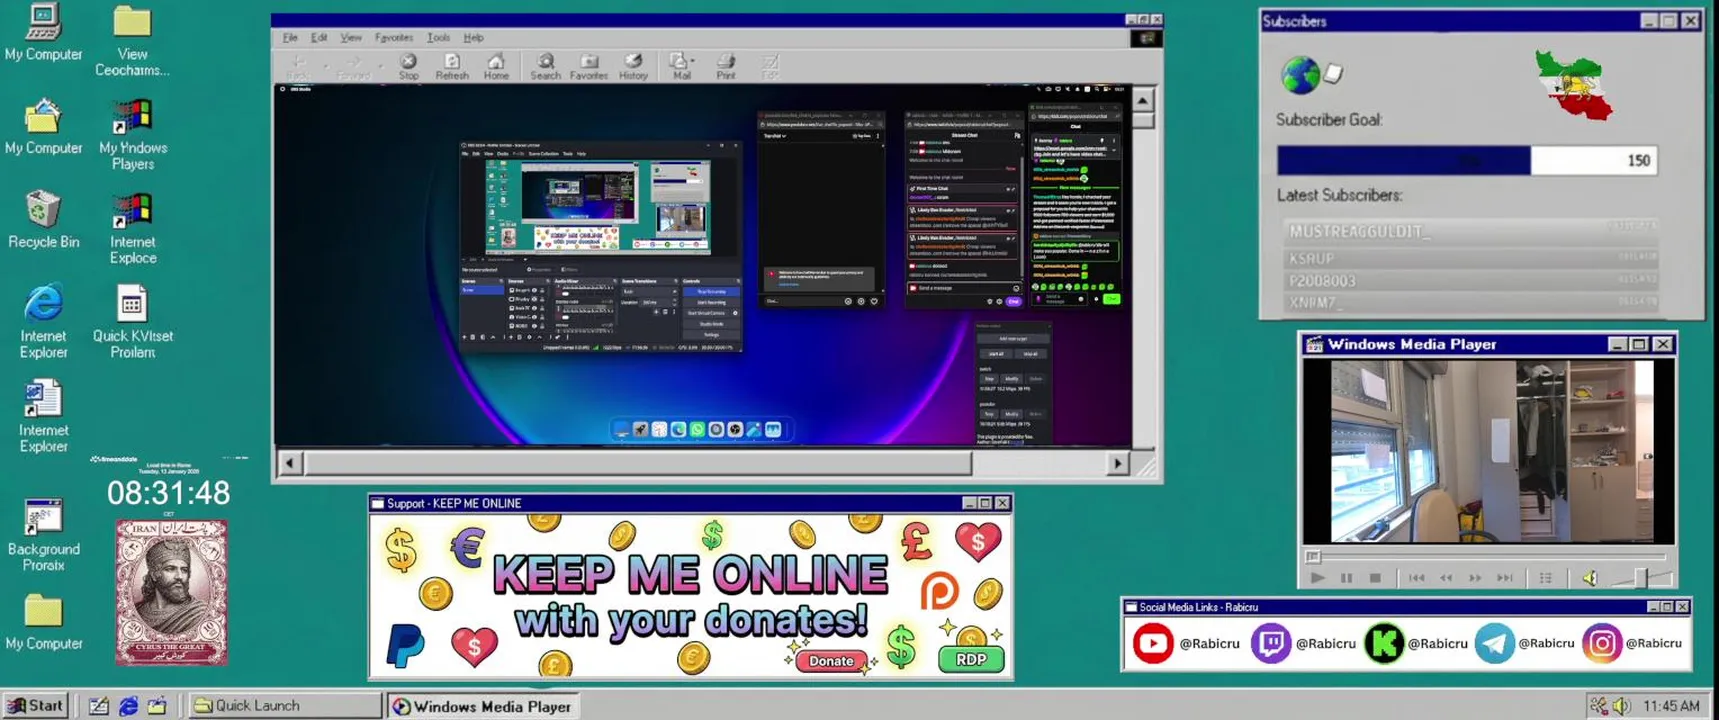
Task: Click the Recycle Bin desktop icon
Action: coord(43,219)
